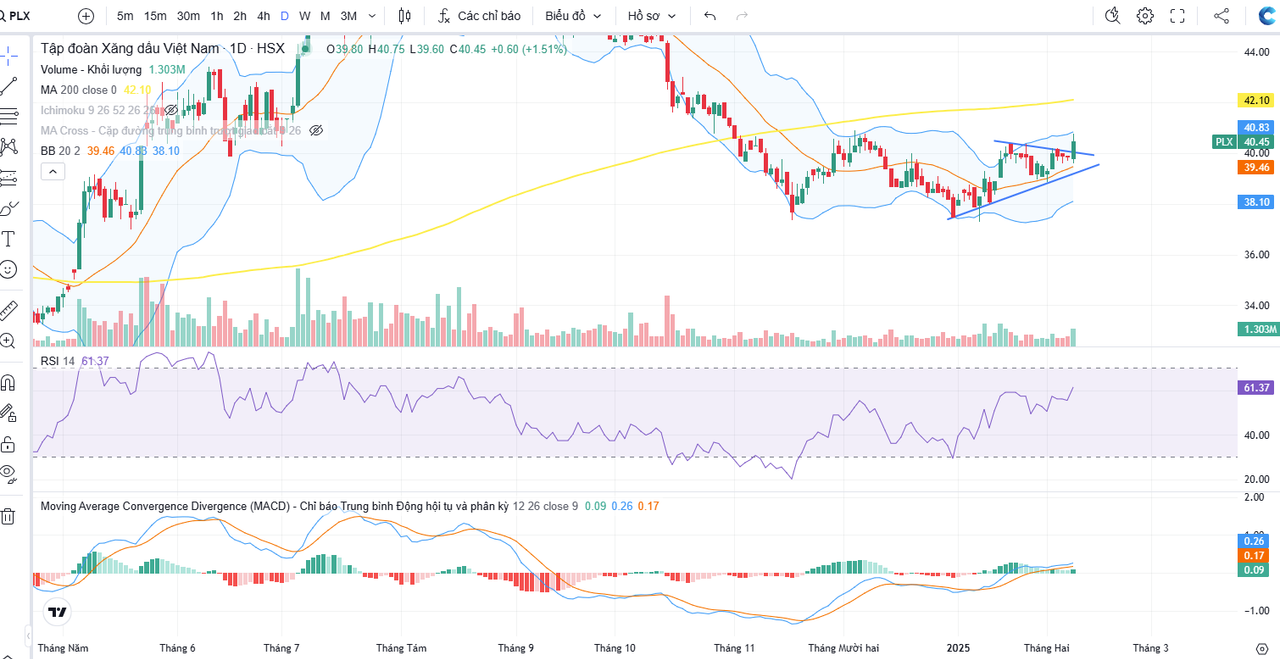Screen dimensions: 1280x659
Task: Click the Tháng 10 time axis label
Action: pyautogui.click(x=614, y=648)
